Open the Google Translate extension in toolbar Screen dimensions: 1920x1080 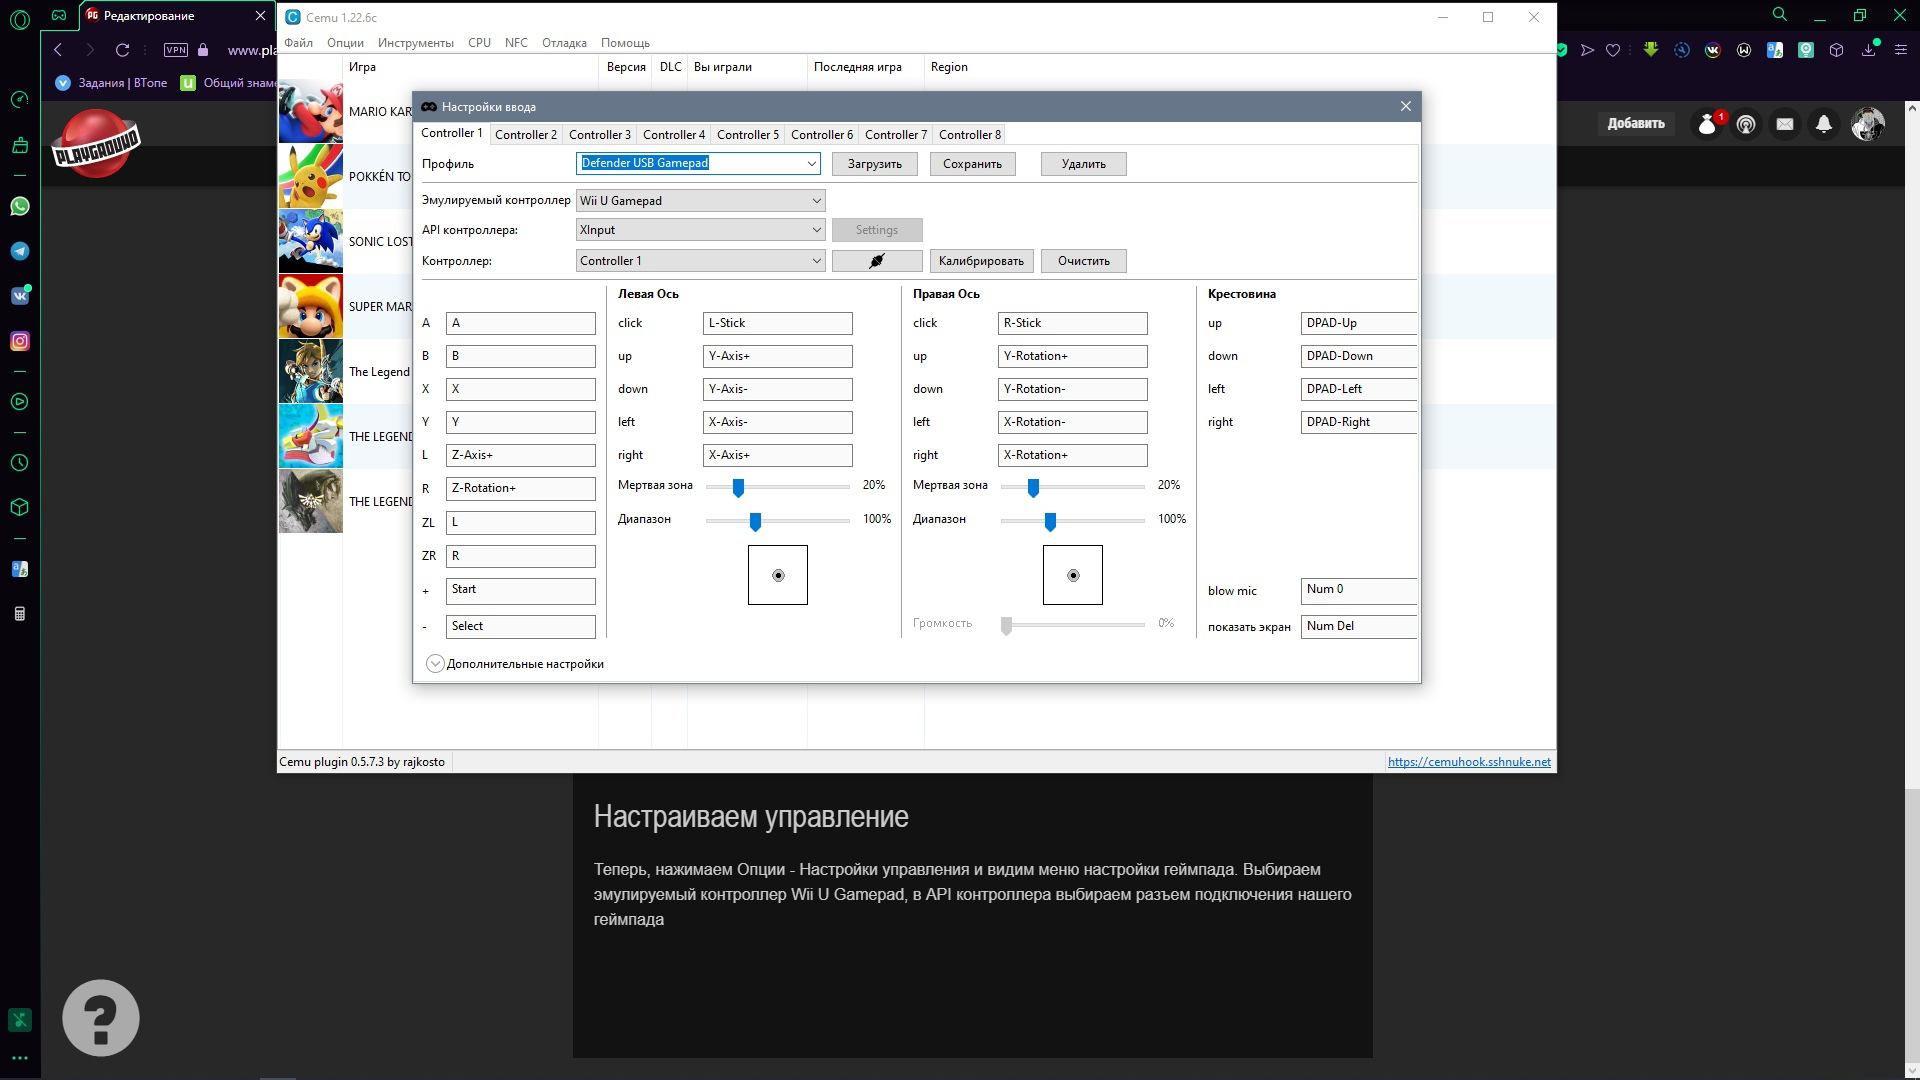coord(1775,50)
